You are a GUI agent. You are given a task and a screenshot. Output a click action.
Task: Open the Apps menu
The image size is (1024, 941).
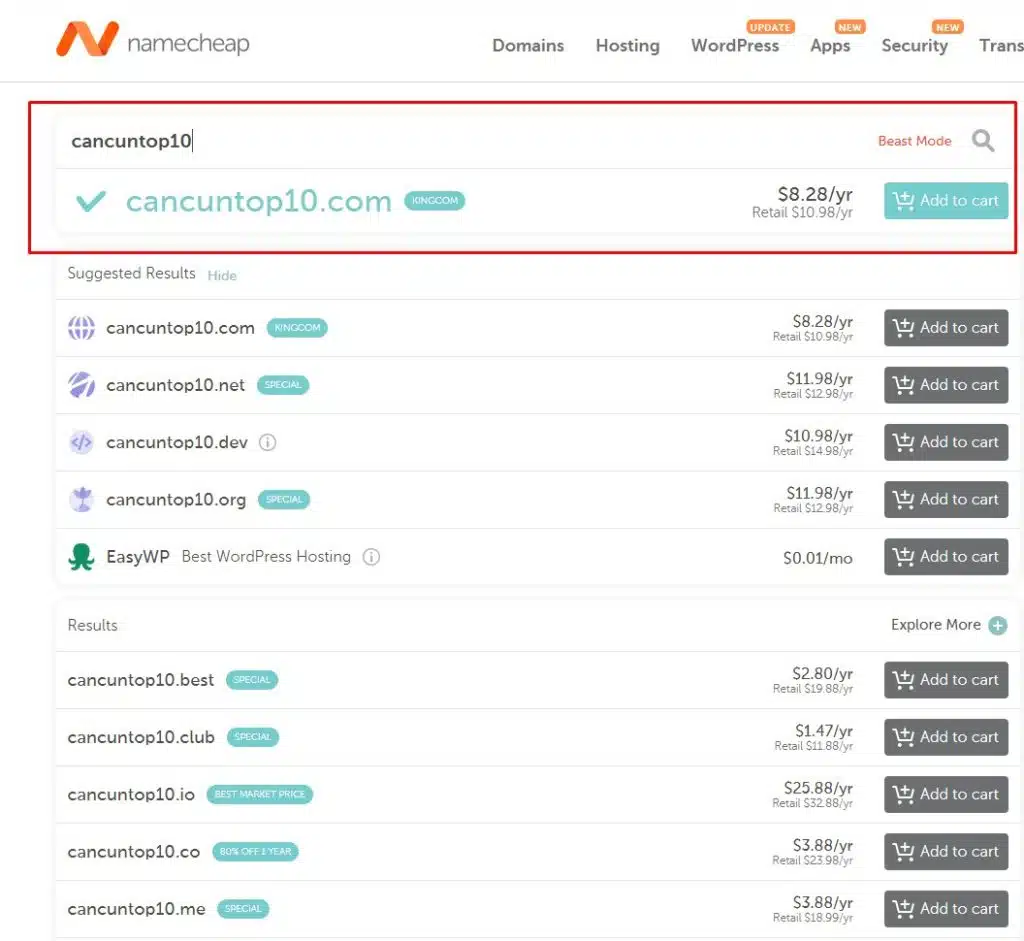click(x=830, y=46)
